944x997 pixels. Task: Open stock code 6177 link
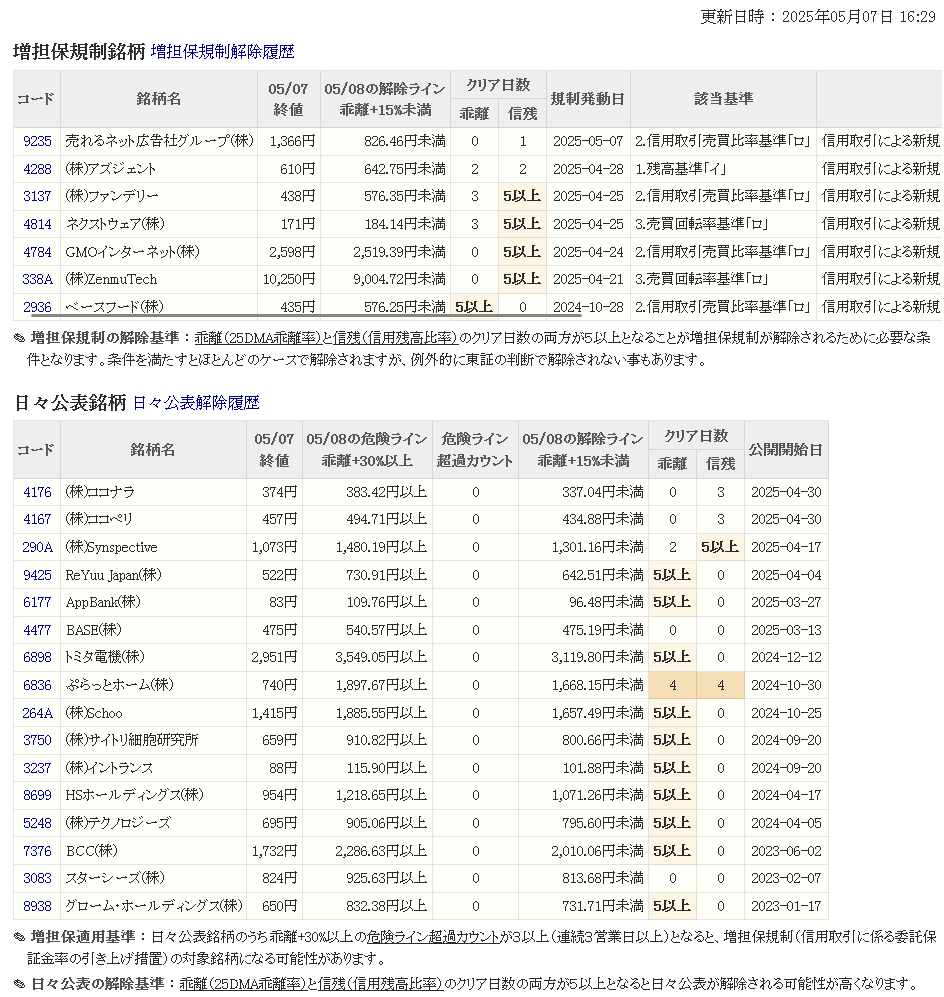pos(37,602)
